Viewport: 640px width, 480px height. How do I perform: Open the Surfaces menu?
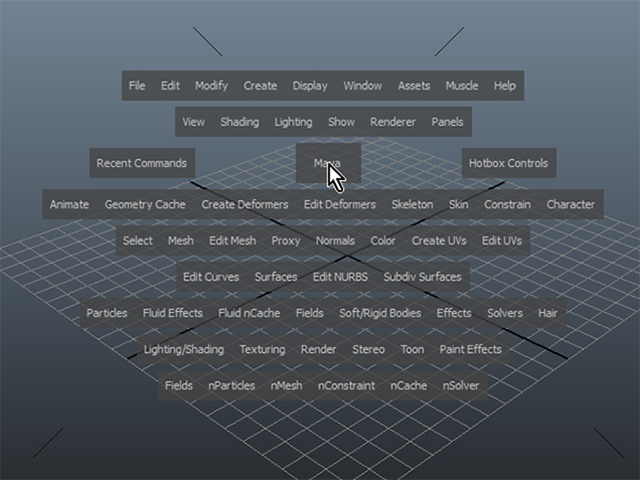point(276,277)
